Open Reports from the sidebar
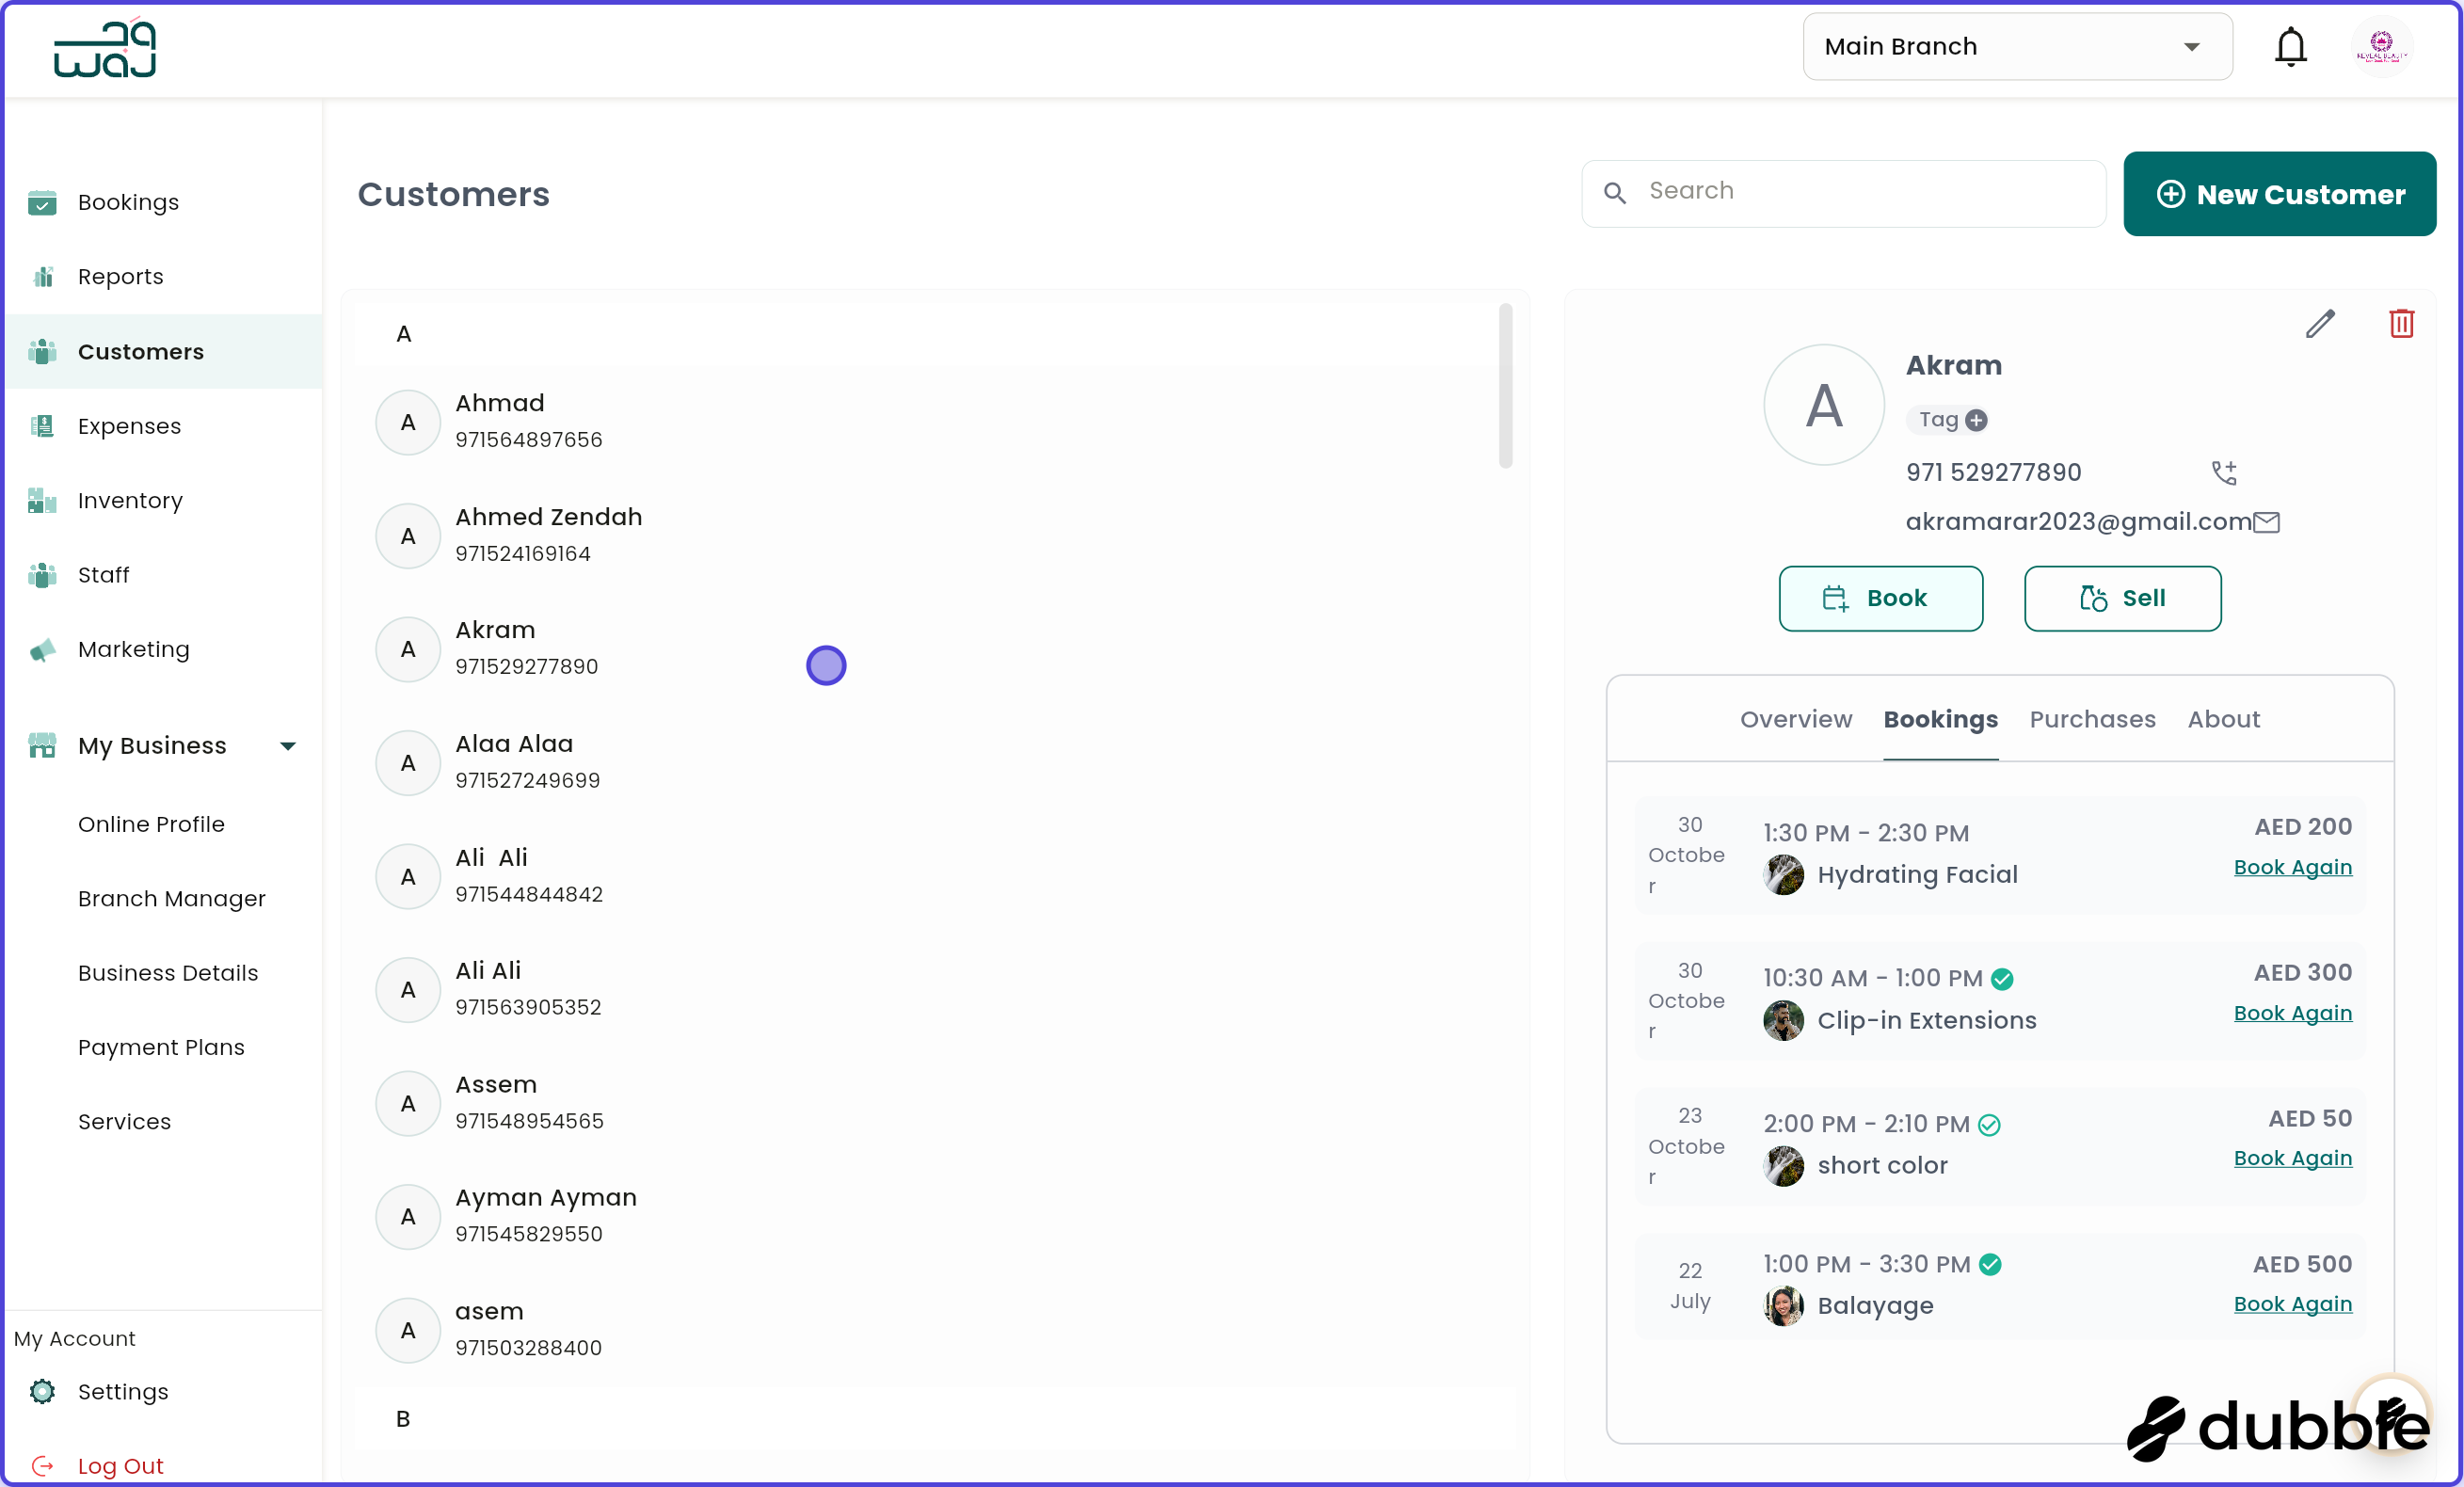Image resolution: width=2464 pixels, height=1487 pixels. (x=120, y=276)
